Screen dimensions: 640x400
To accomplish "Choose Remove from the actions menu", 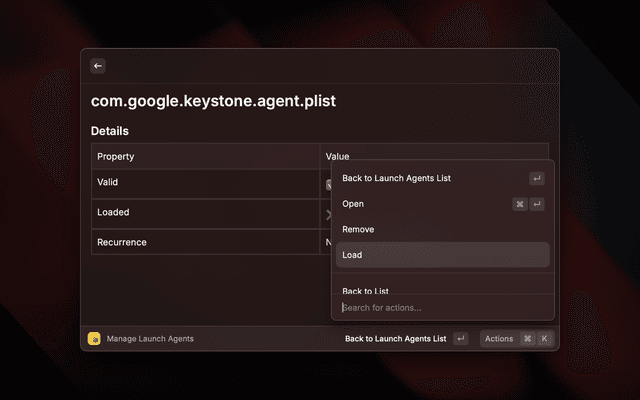I will pos(358,230).
